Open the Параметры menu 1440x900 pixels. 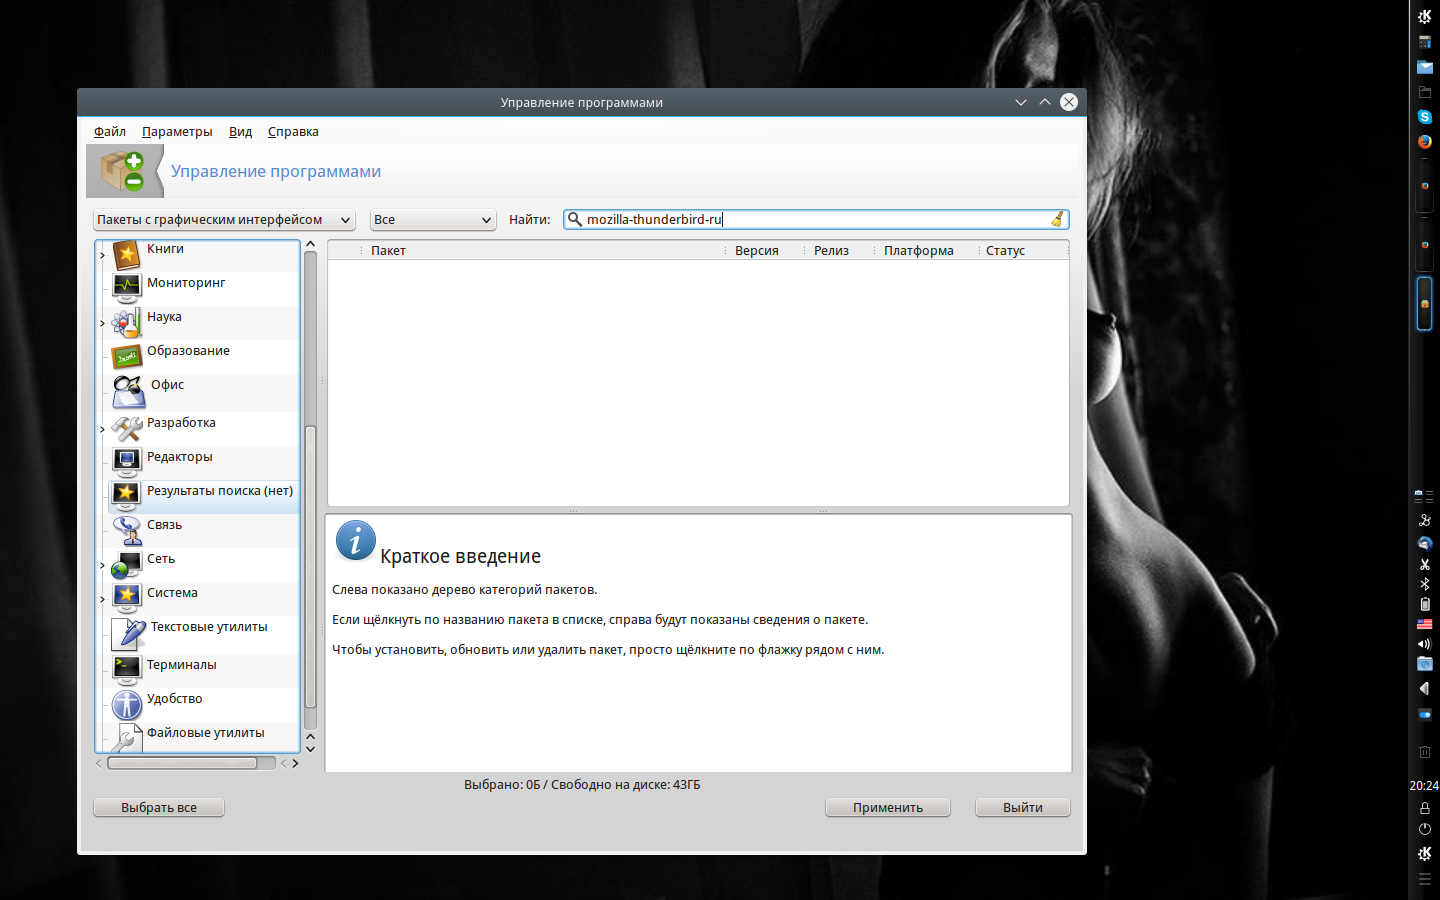177,132
